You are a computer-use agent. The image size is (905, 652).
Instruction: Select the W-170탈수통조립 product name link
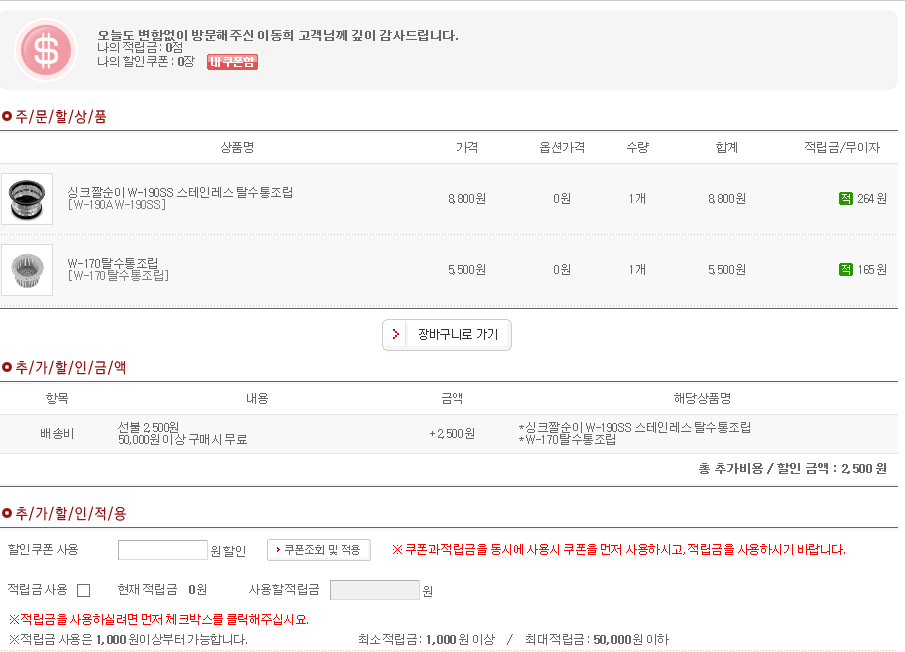[113, 263]
